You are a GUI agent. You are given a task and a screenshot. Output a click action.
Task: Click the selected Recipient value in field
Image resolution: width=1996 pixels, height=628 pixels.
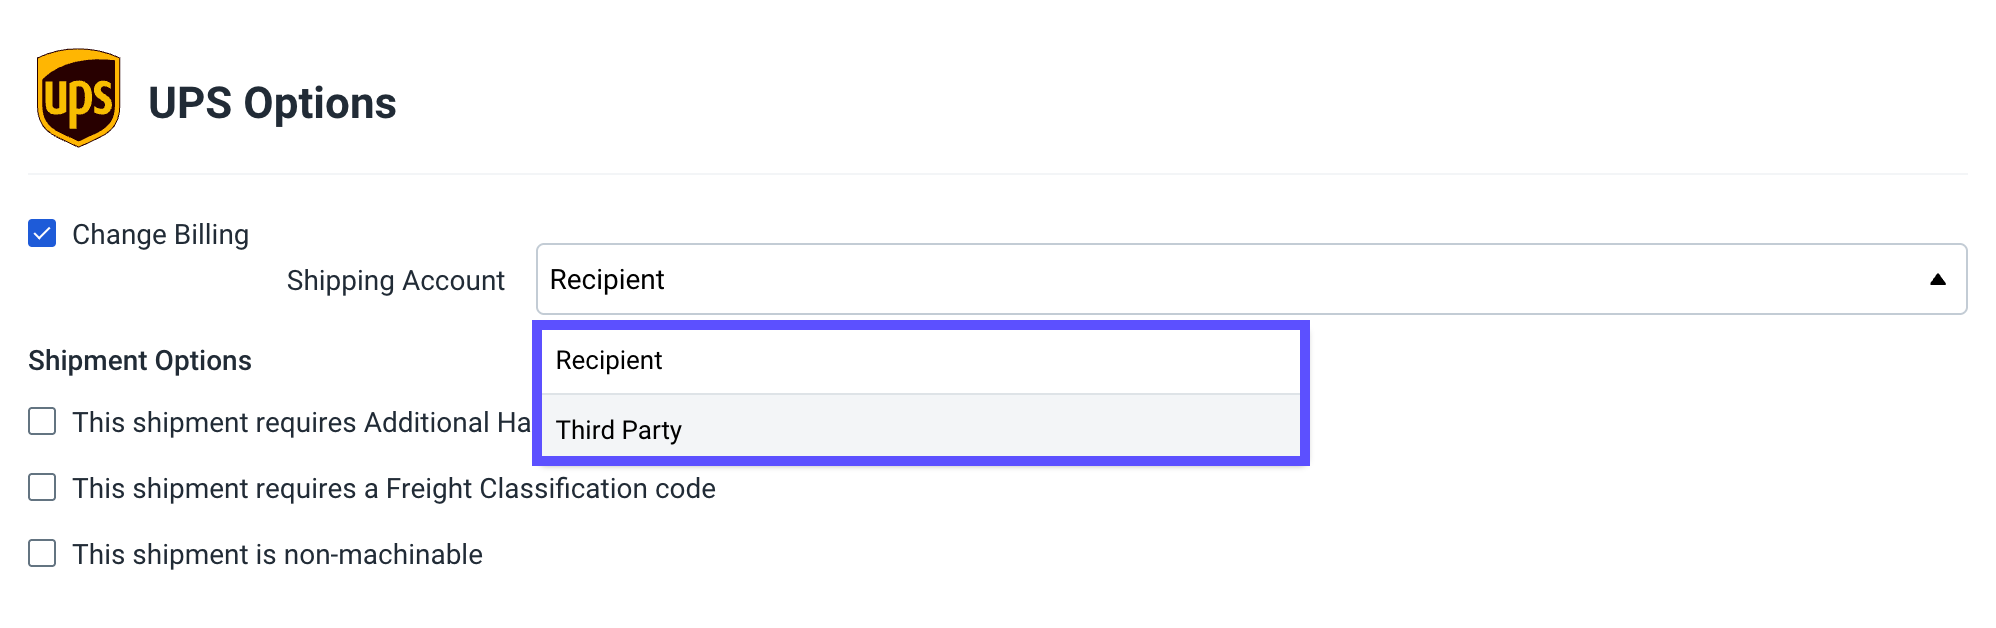point(607,279)
